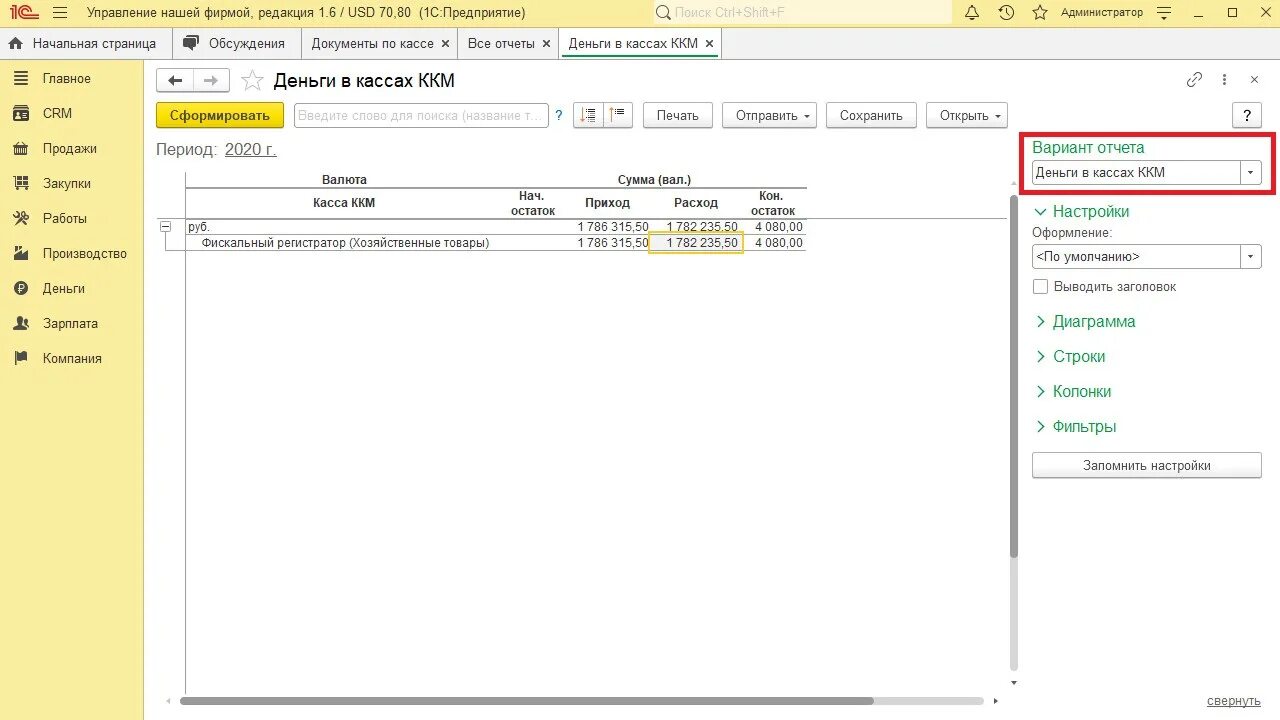Click the свернуть link
The width and height of the screenshot is (1280, 720).
point(1234,701)
